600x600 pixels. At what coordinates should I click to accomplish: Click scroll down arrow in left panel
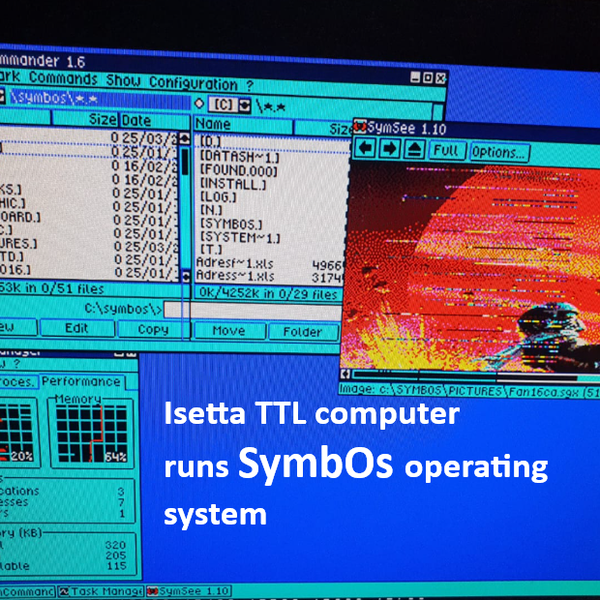pyautogui.click(x=186, y=276)
